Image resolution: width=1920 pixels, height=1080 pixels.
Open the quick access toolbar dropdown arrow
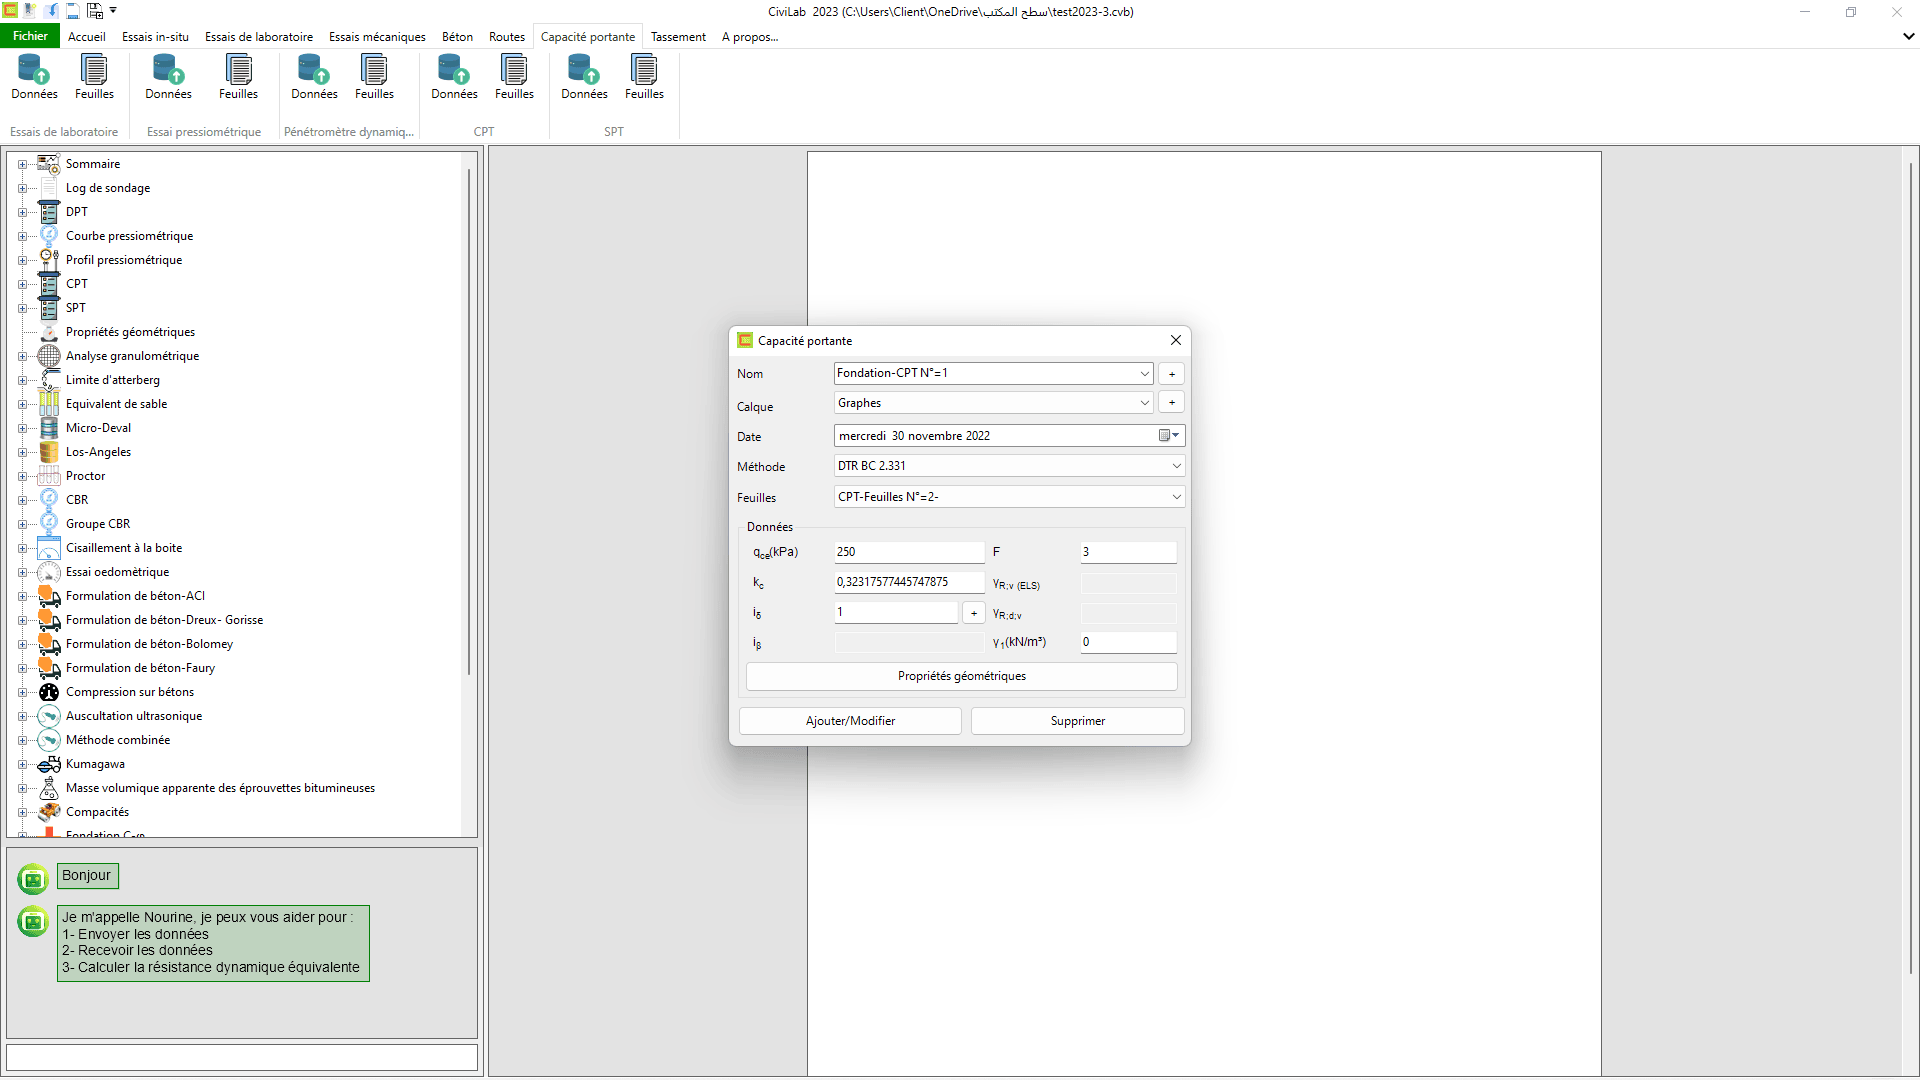[113, 11]
